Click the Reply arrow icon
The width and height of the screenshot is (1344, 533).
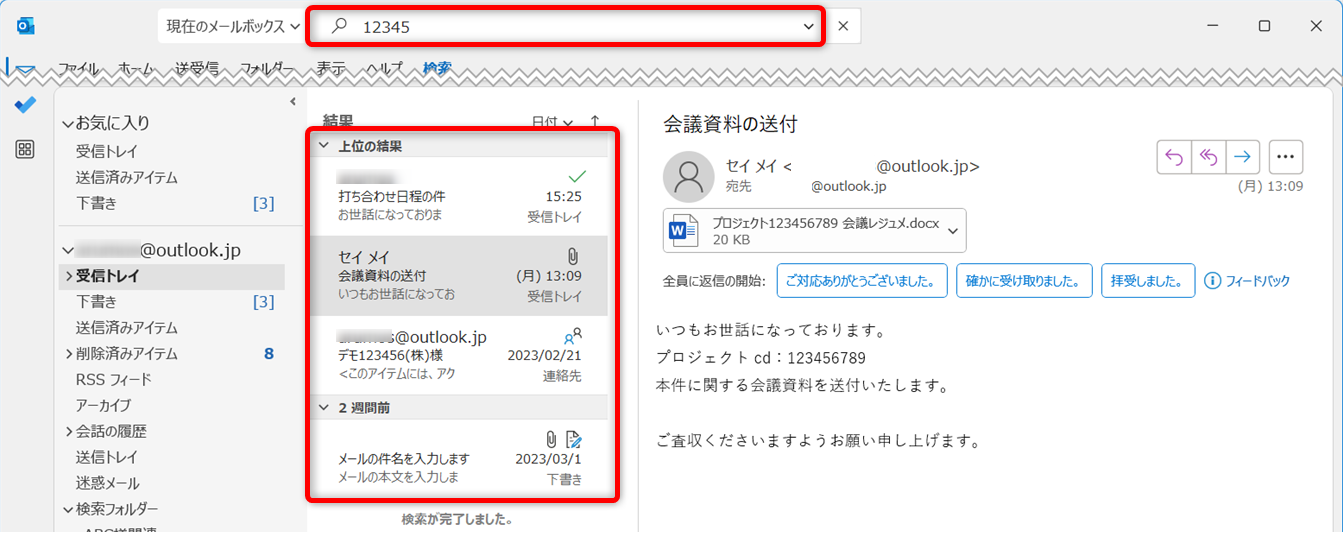point(1174,157)
